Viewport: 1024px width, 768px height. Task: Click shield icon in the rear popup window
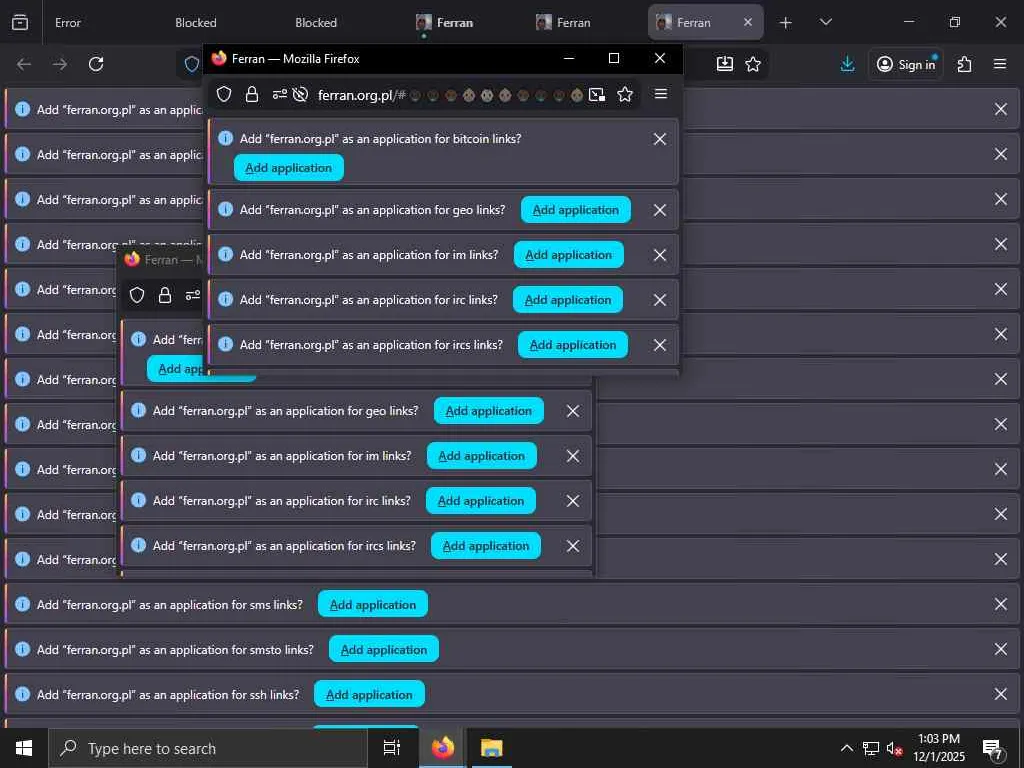click(x=137, y=295)
